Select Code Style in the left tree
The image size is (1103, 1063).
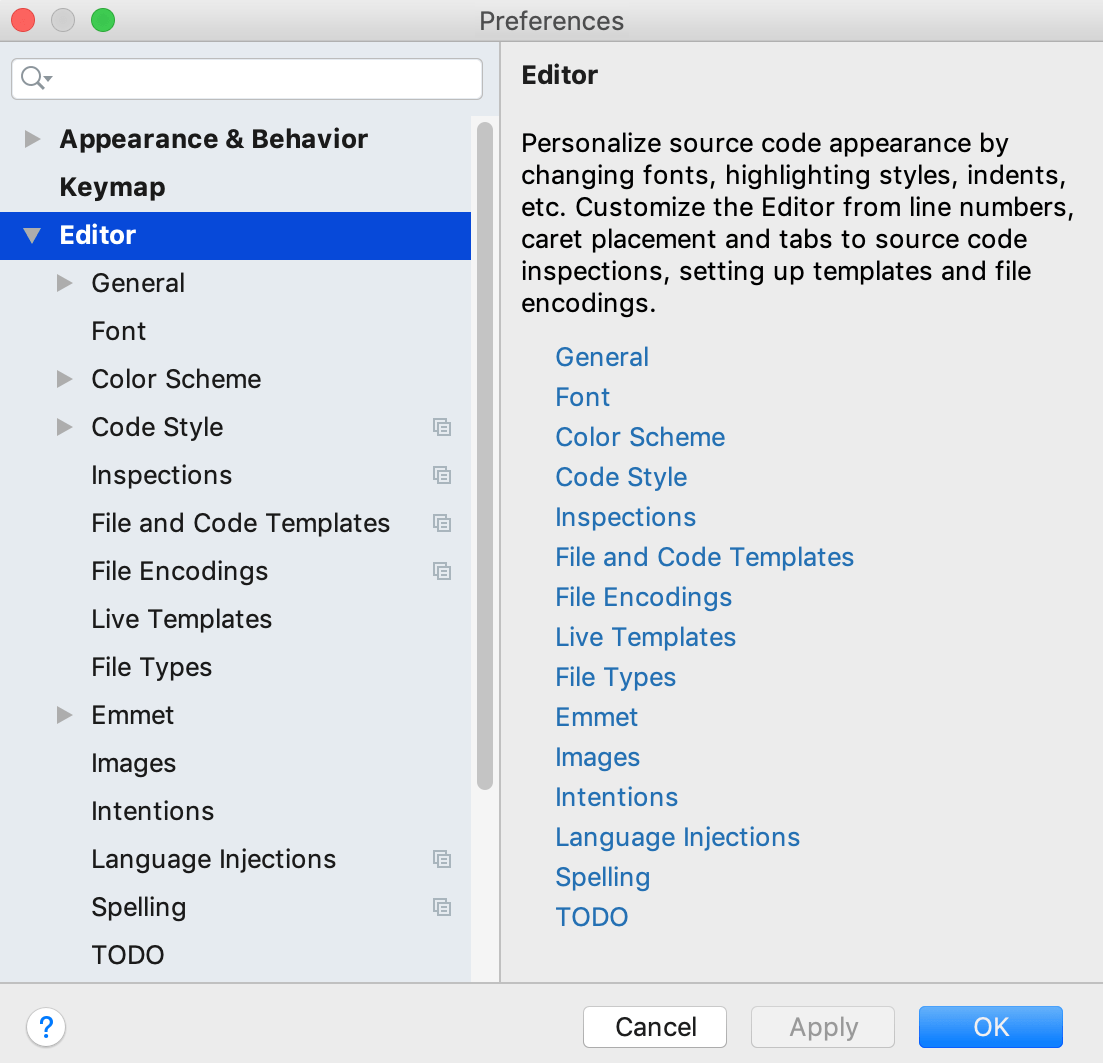157,427
